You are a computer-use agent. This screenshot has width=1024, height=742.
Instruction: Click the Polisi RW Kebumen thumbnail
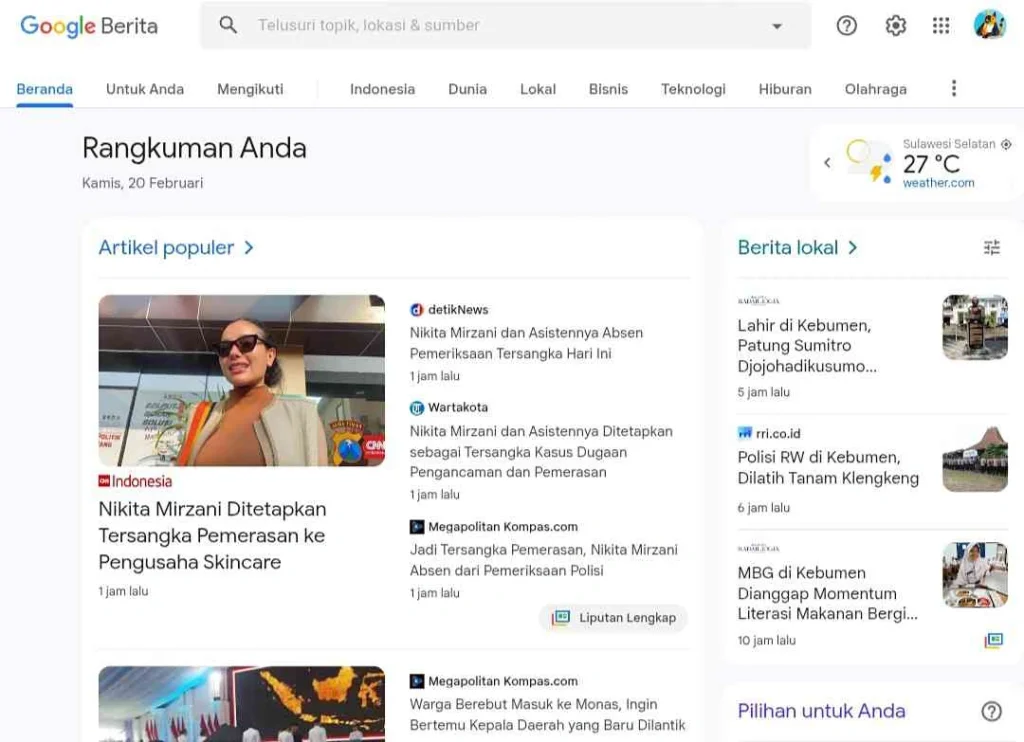(x=975, y=459)
